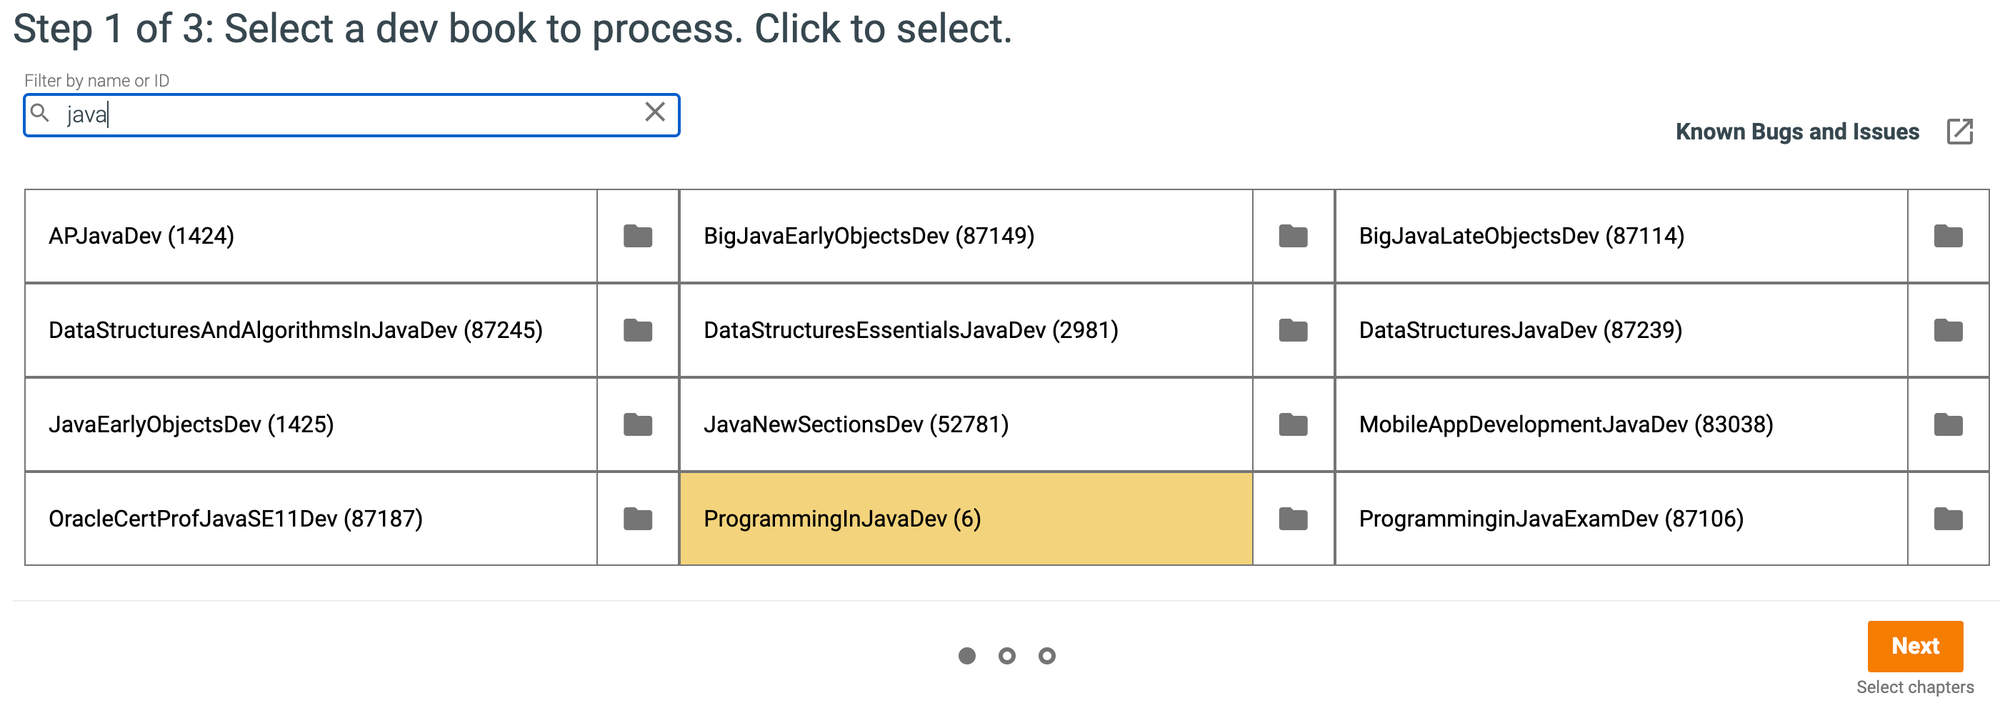Open the folder icon for BigJavaEarlyObjectsDev

point(1294,237)
